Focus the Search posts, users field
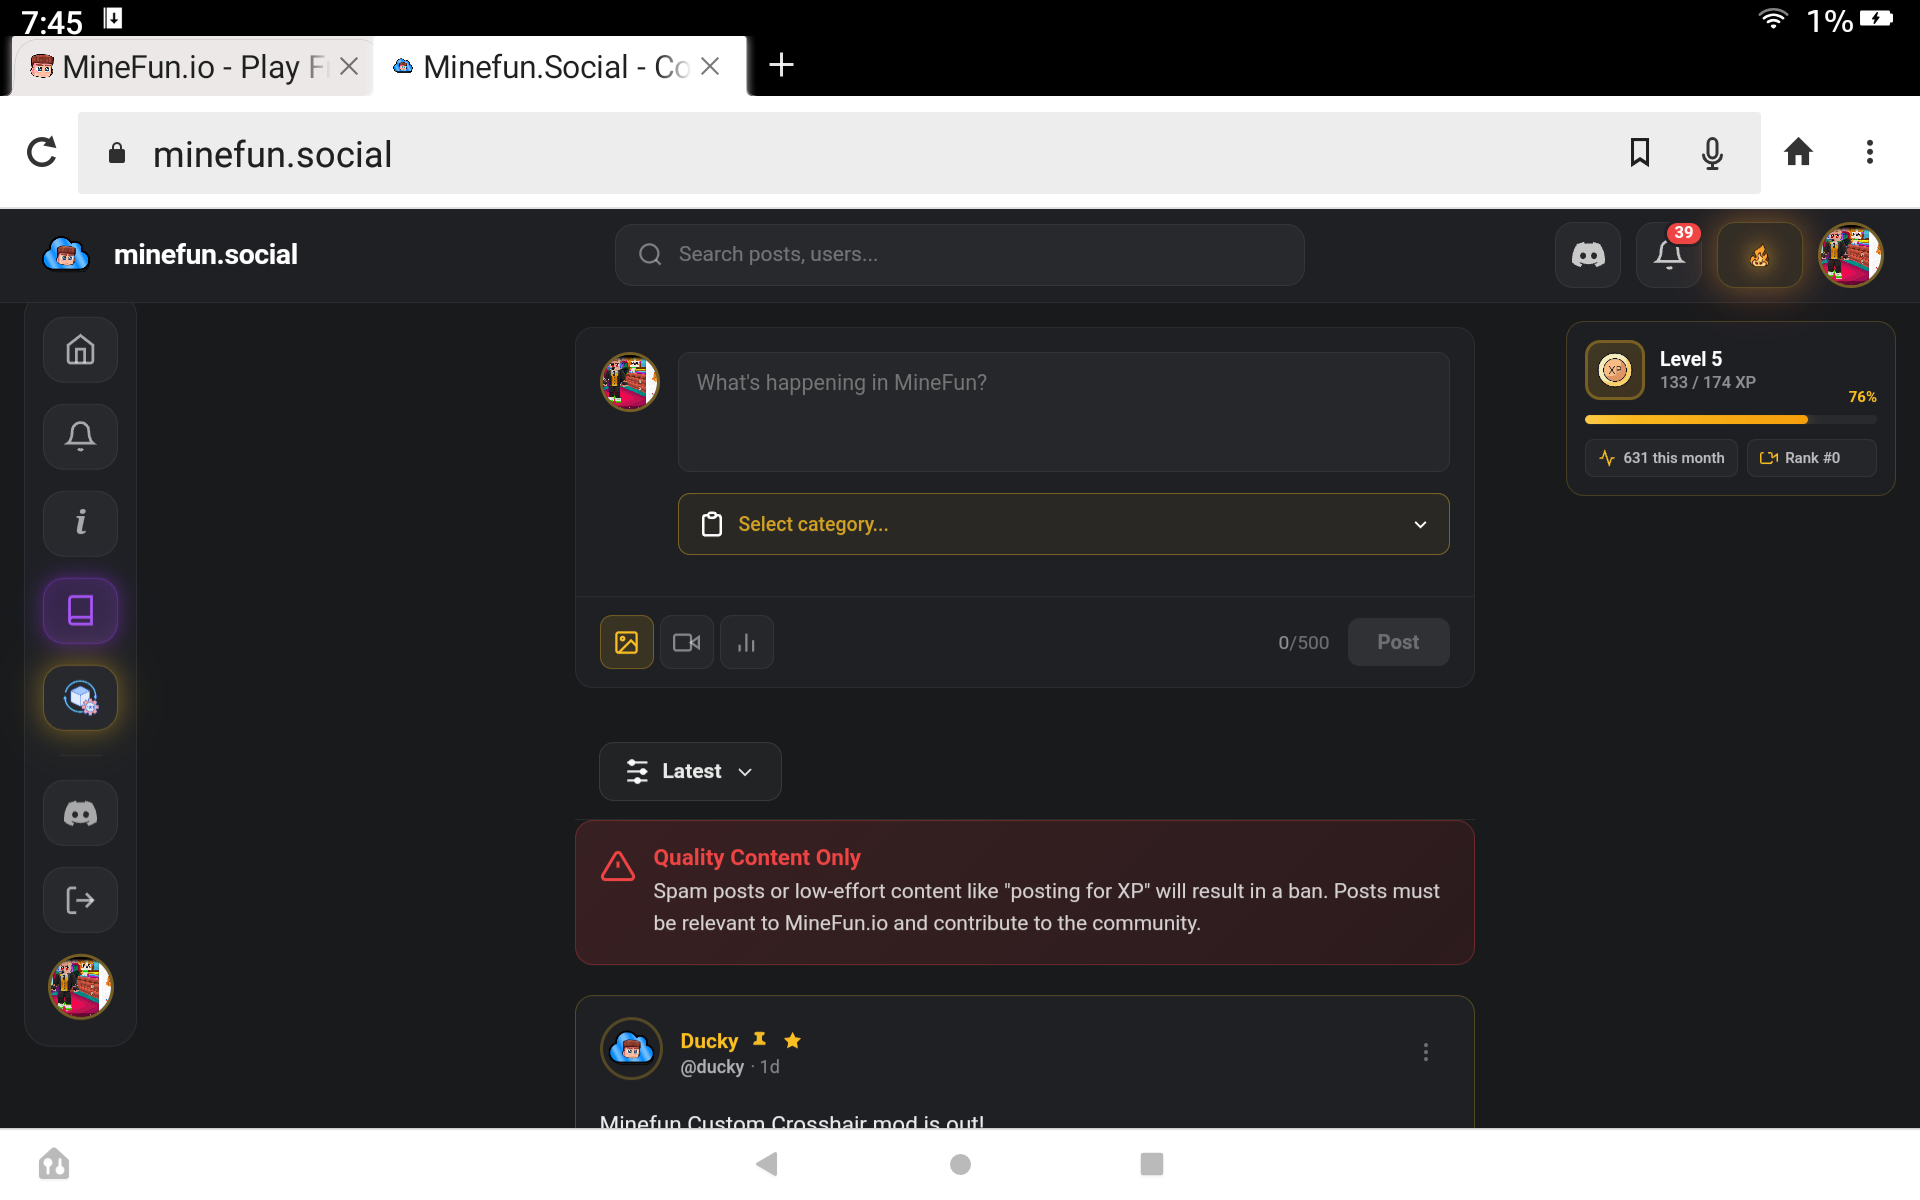Viewport: 1920px width, 1200px height. click(x=960, y=255)
